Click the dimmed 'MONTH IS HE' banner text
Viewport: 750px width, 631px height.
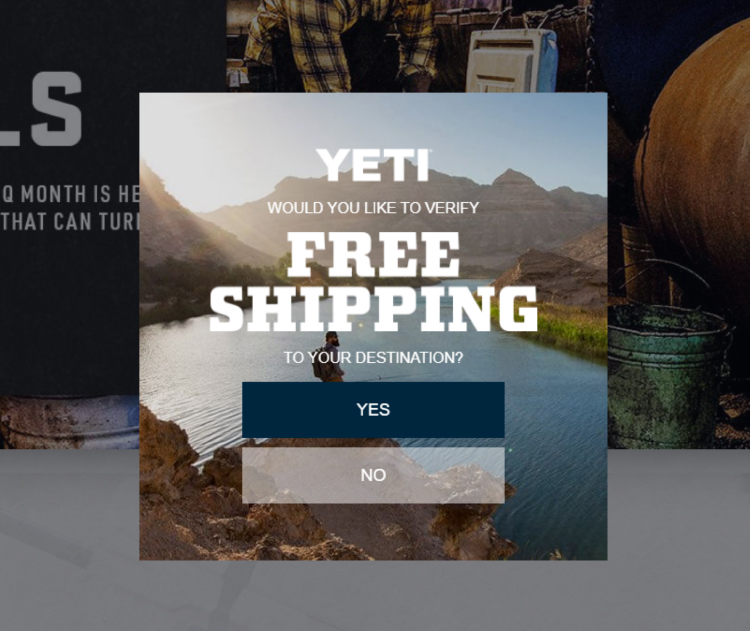[70, 194]
